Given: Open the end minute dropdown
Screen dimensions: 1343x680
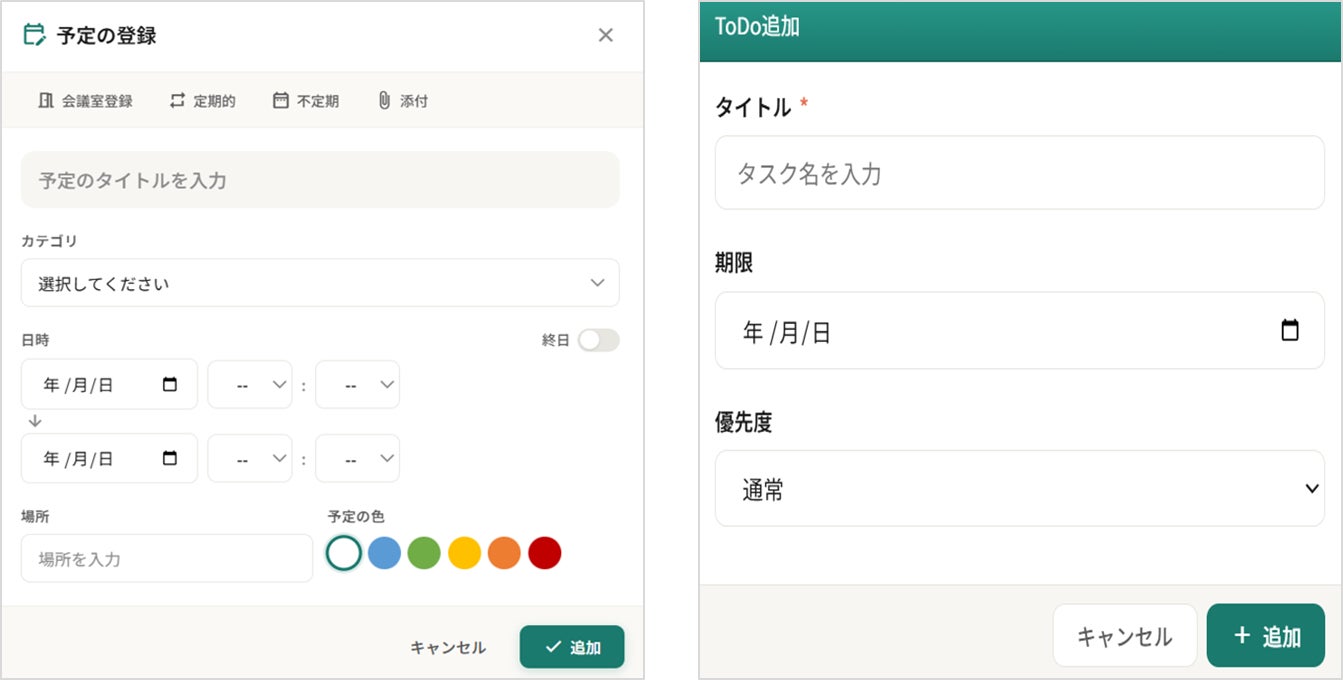Looking at the screenshot, I should tap(357, 459).
